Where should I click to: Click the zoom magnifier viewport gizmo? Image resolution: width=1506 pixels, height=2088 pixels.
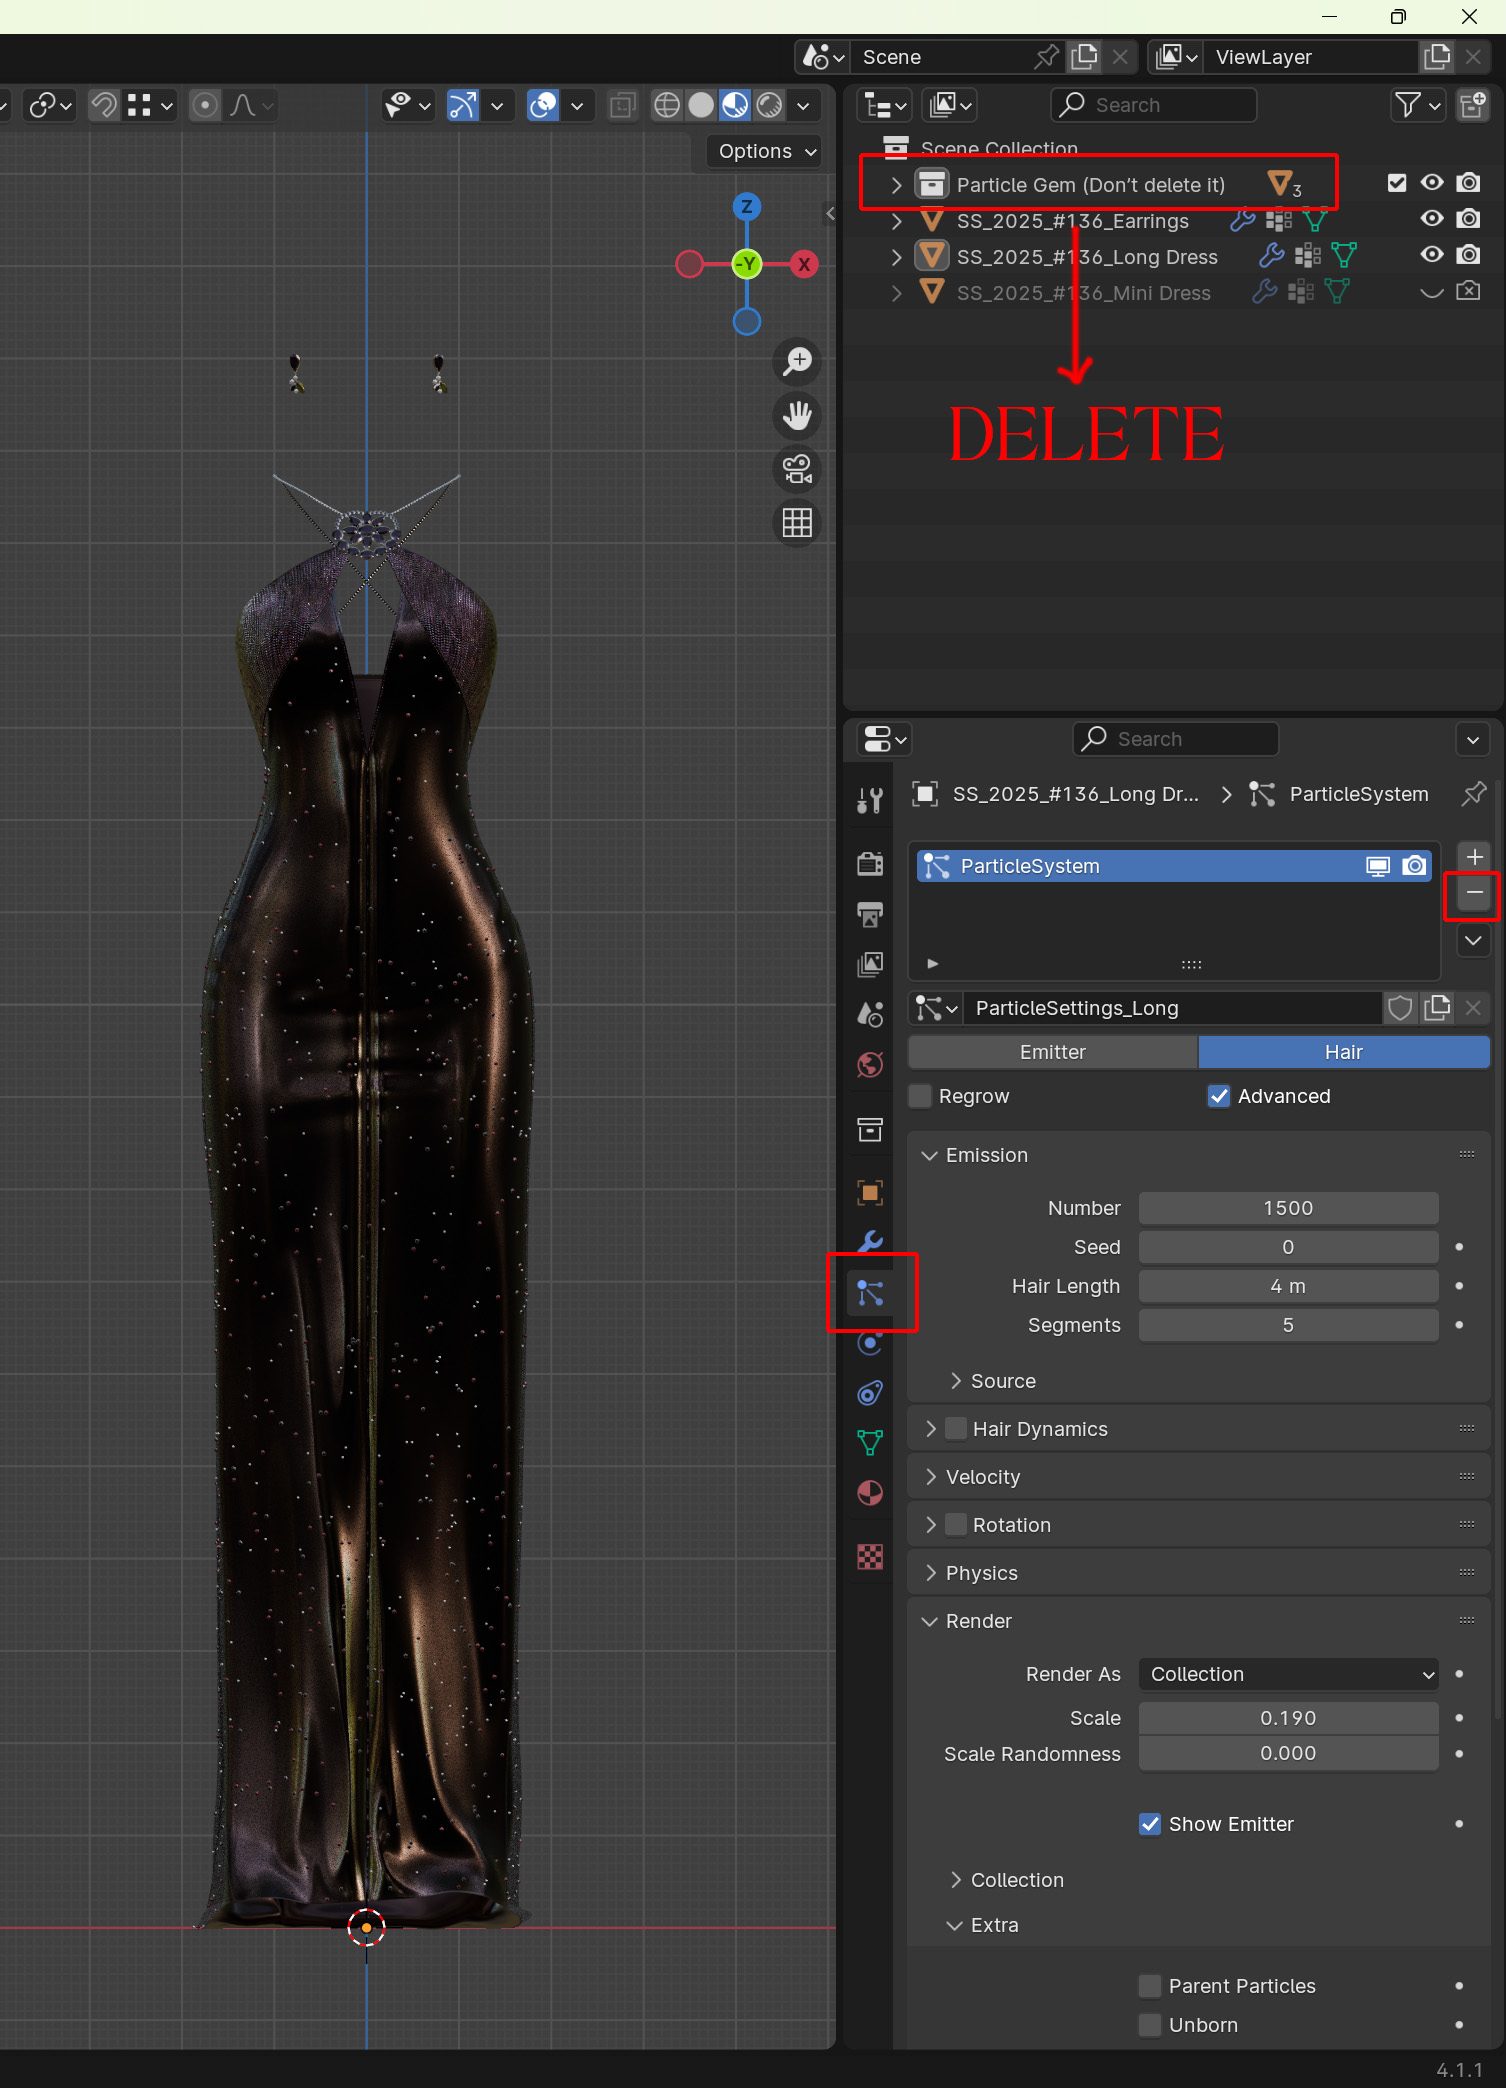coord(797,362)
